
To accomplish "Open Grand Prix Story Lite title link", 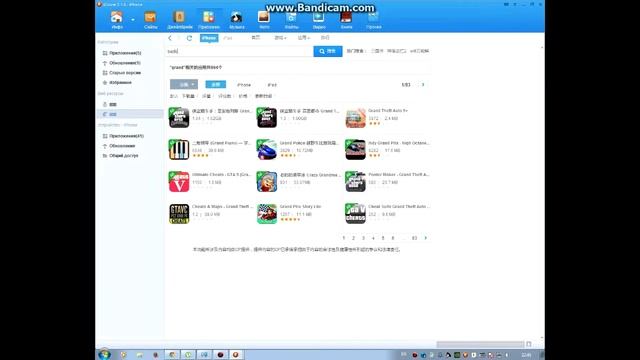I will [x=300, y=207].
